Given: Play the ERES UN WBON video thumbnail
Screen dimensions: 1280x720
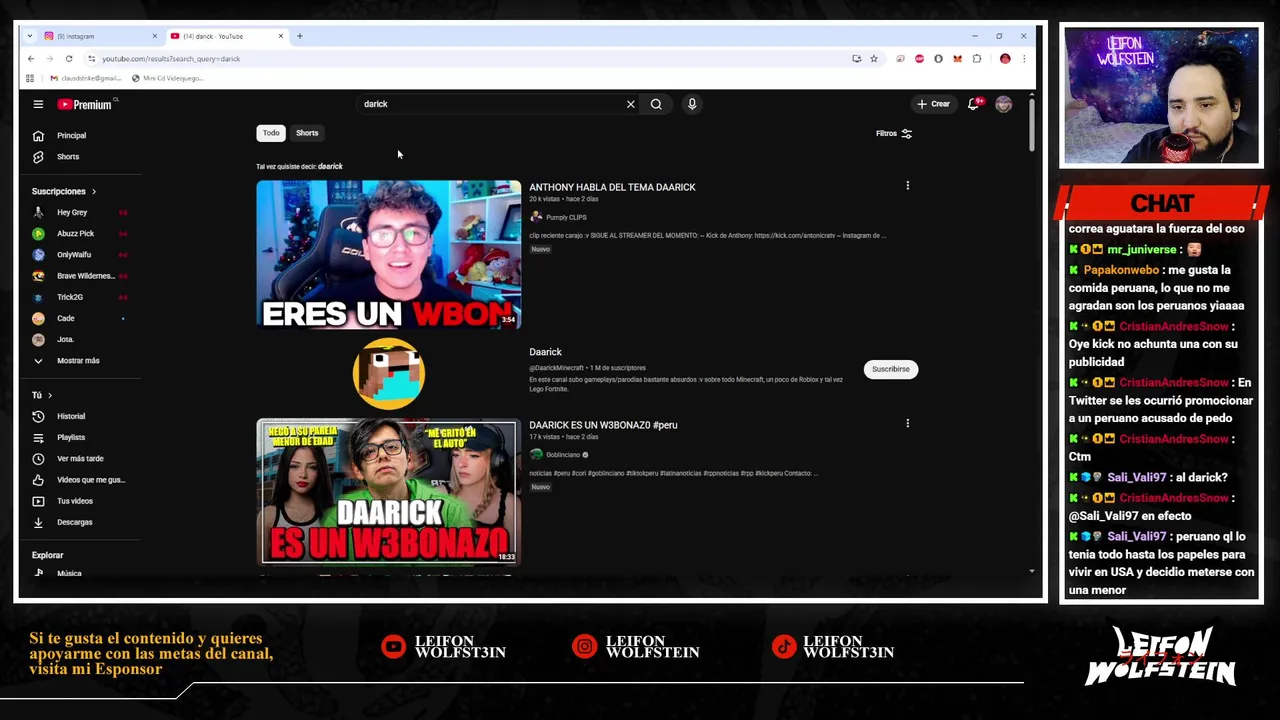Looking at the screenshot, I should tap(388, 254).
